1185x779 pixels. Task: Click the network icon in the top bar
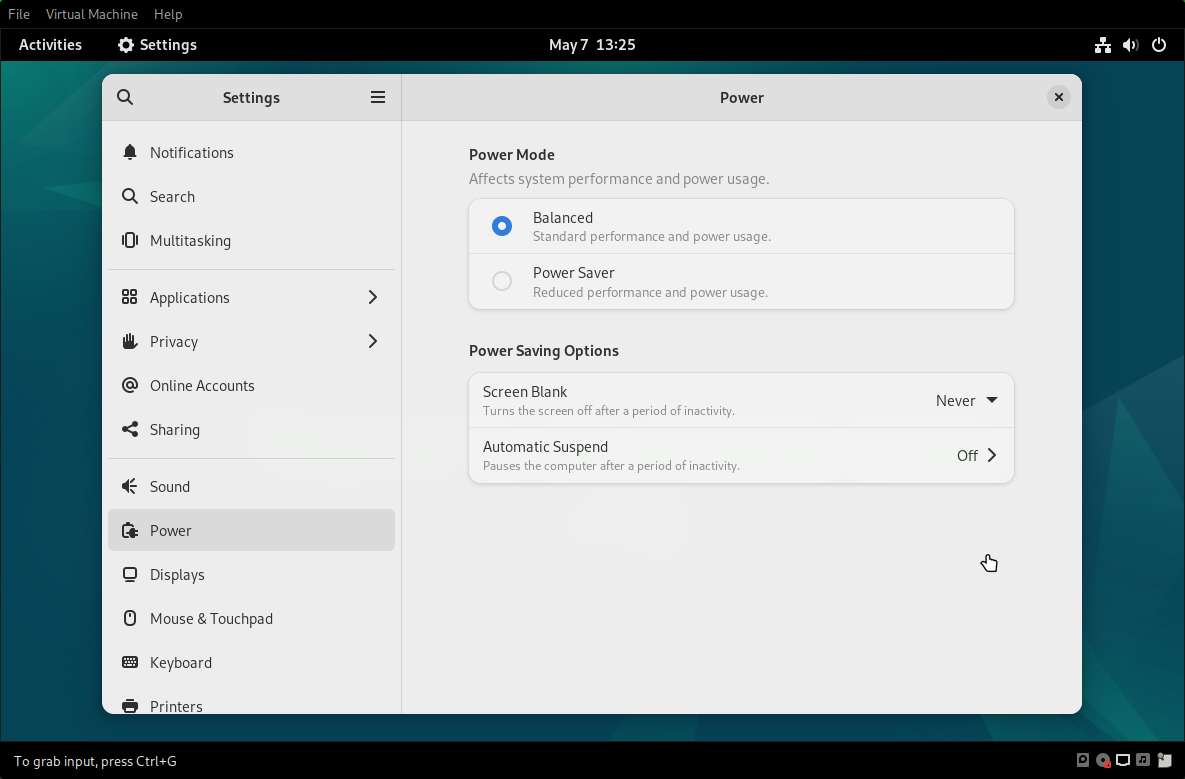click(1103, 44)
